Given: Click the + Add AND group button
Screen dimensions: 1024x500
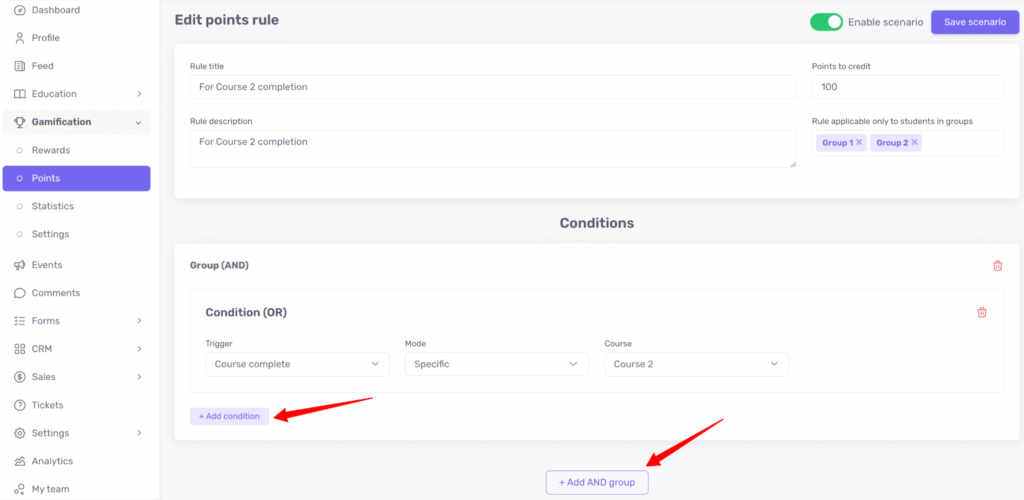Looking at the screenshot, I should [x=597, y=482].
